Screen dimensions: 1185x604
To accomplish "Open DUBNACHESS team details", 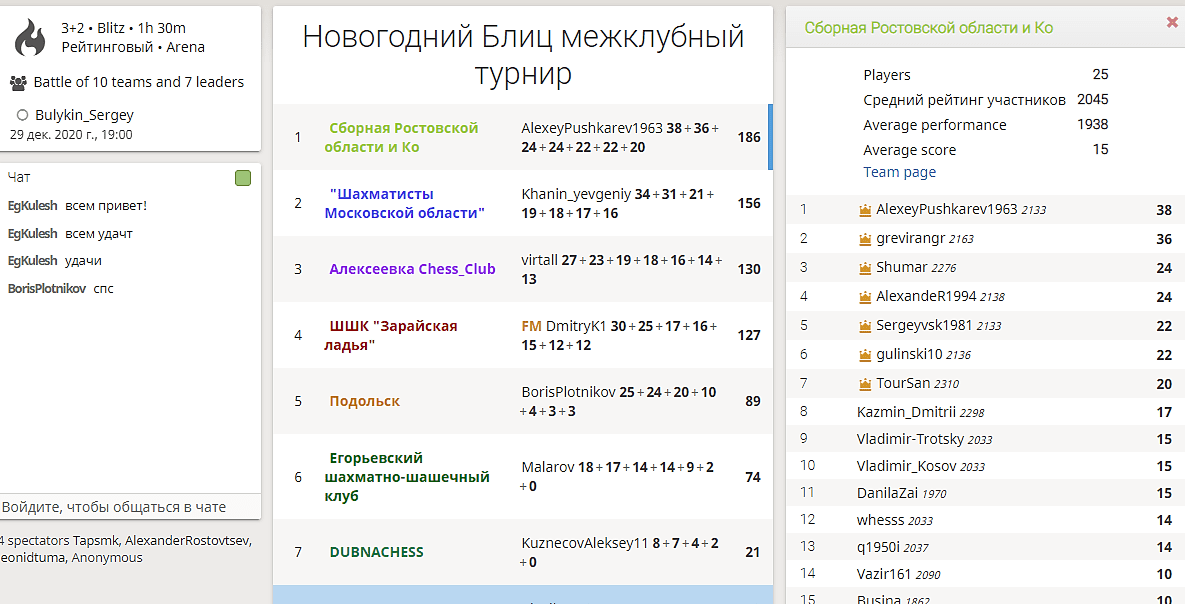I will 376,552.
